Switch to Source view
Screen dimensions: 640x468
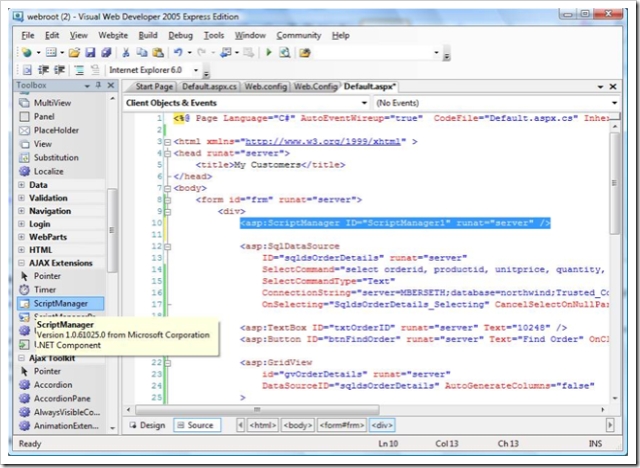(197, 425)
